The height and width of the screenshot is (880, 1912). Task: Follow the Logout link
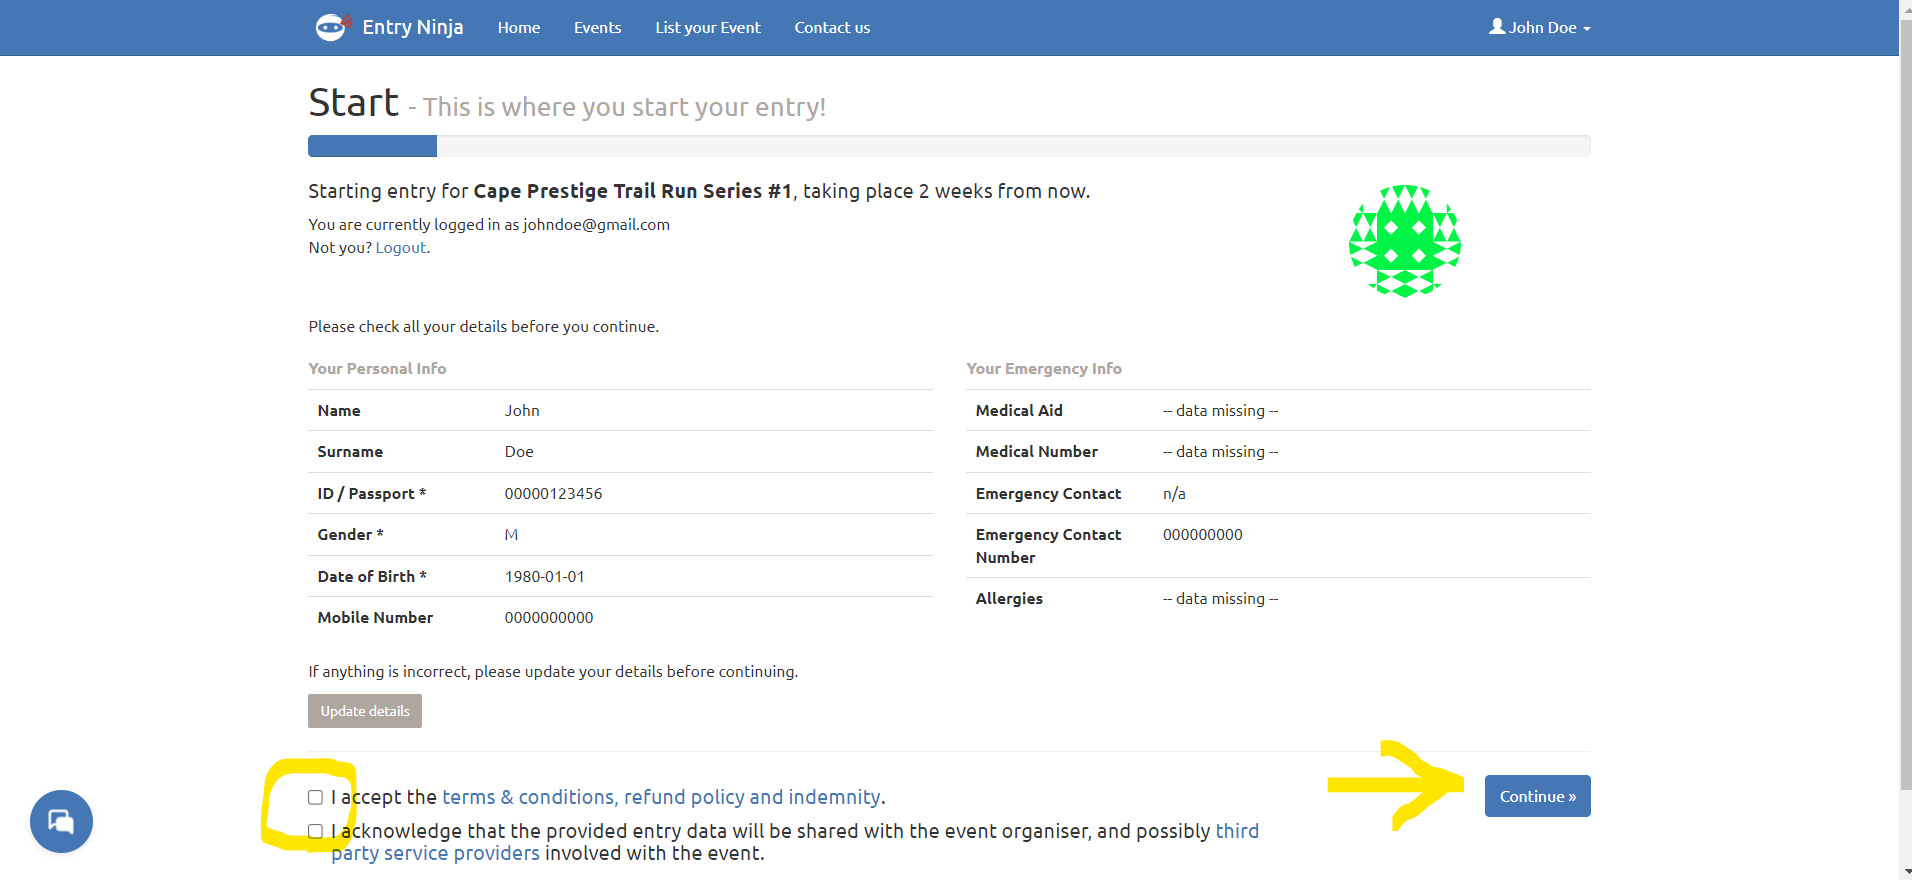click(401, 248)
